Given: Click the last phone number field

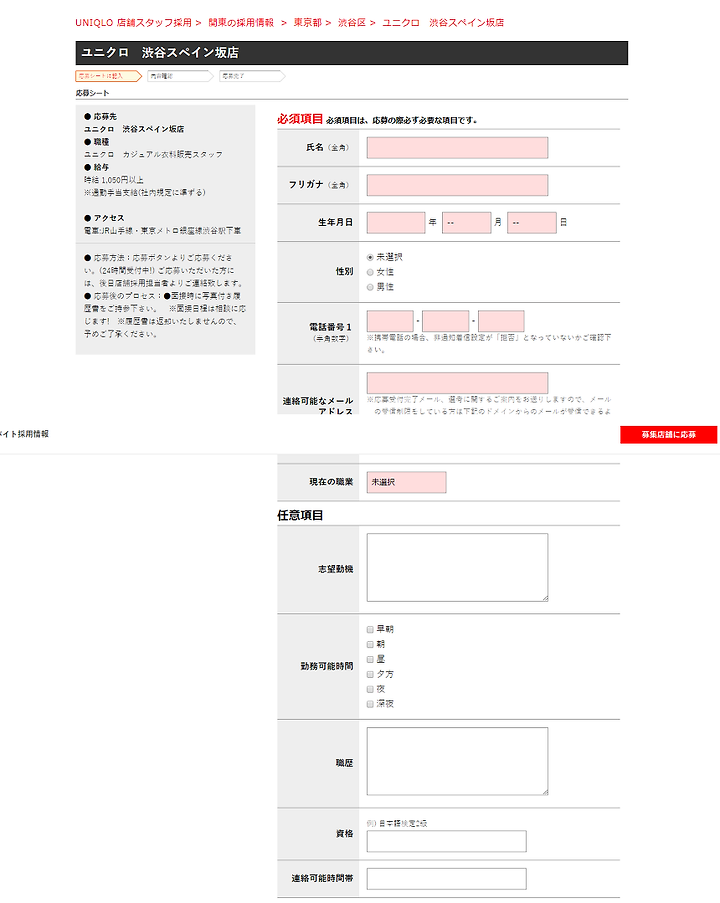Looking at the screenshot, I should click(501, 321).
